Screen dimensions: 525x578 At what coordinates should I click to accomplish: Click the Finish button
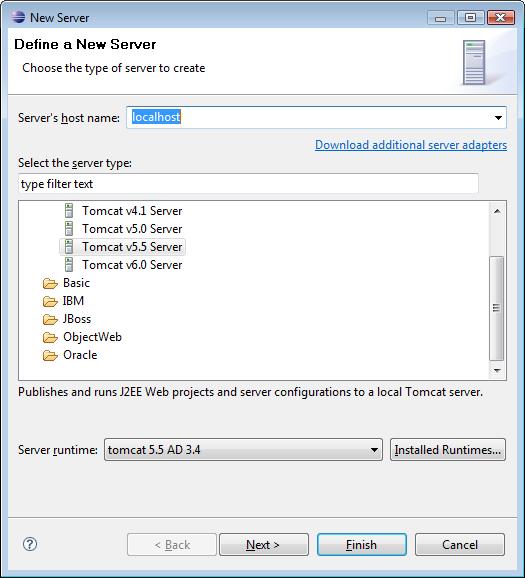click(x=362, y=544)
